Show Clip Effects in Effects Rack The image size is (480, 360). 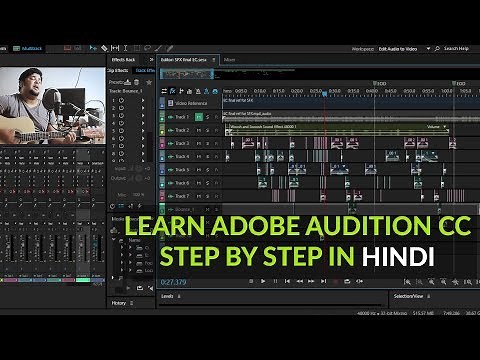click(x=118, y=71)
